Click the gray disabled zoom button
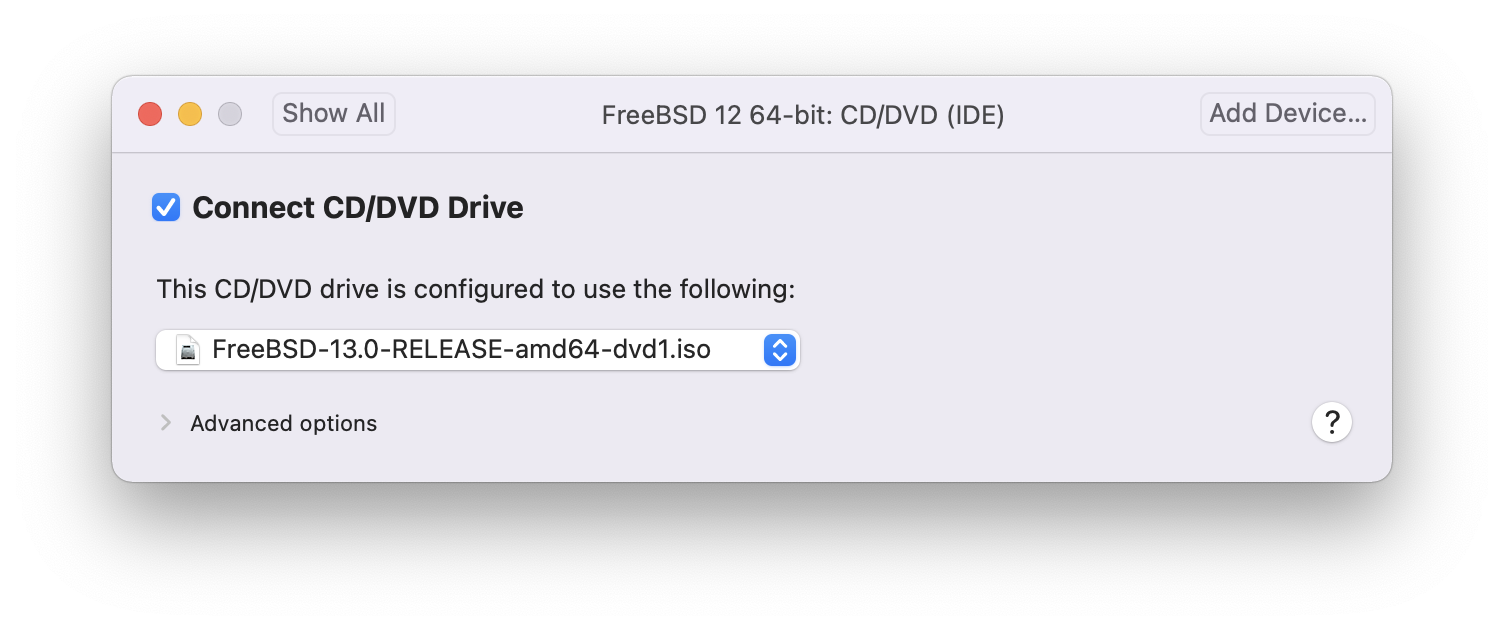The height and width of the screenshot is (630, 1504). pyautogui.click(x=230, y=114)
